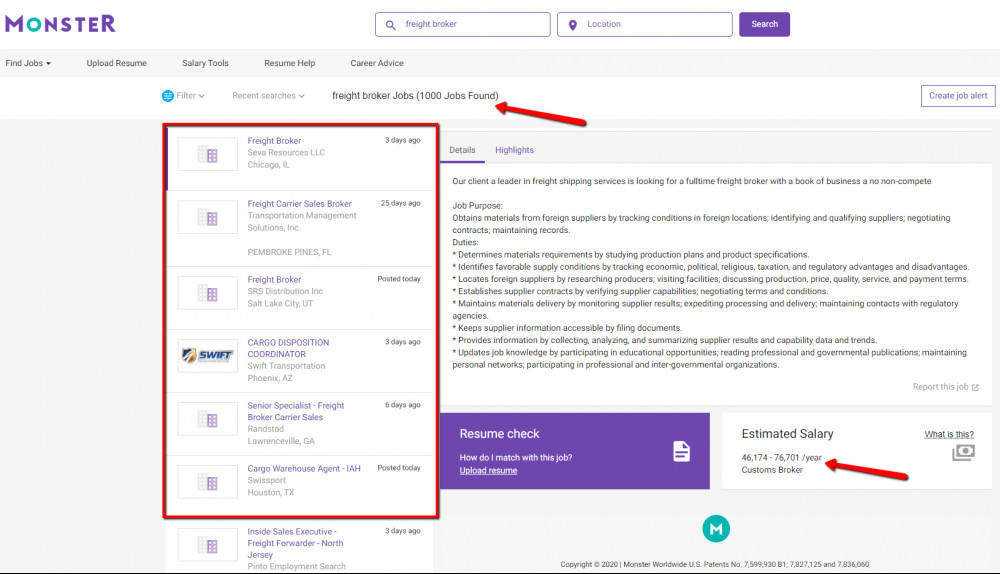The width and height of the screenshot is (1000, 574).
Task: Open the Freight Carrier Sales Broker job
Action: (x=299, y=204)
